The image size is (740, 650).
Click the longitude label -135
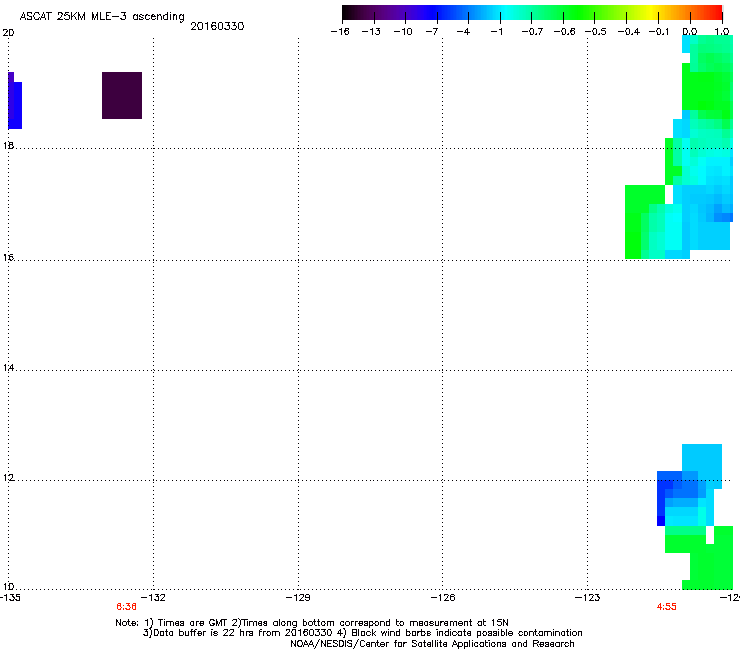[10, 598]
